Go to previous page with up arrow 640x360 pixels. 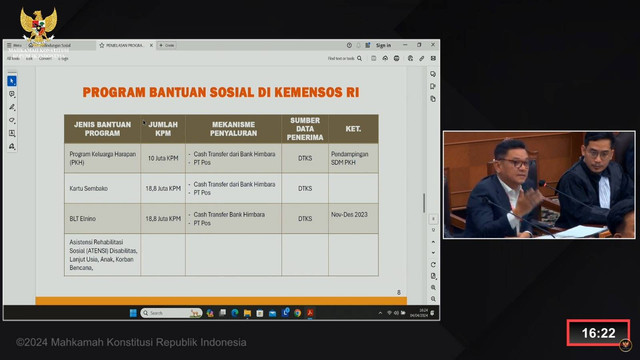[433, 242]
